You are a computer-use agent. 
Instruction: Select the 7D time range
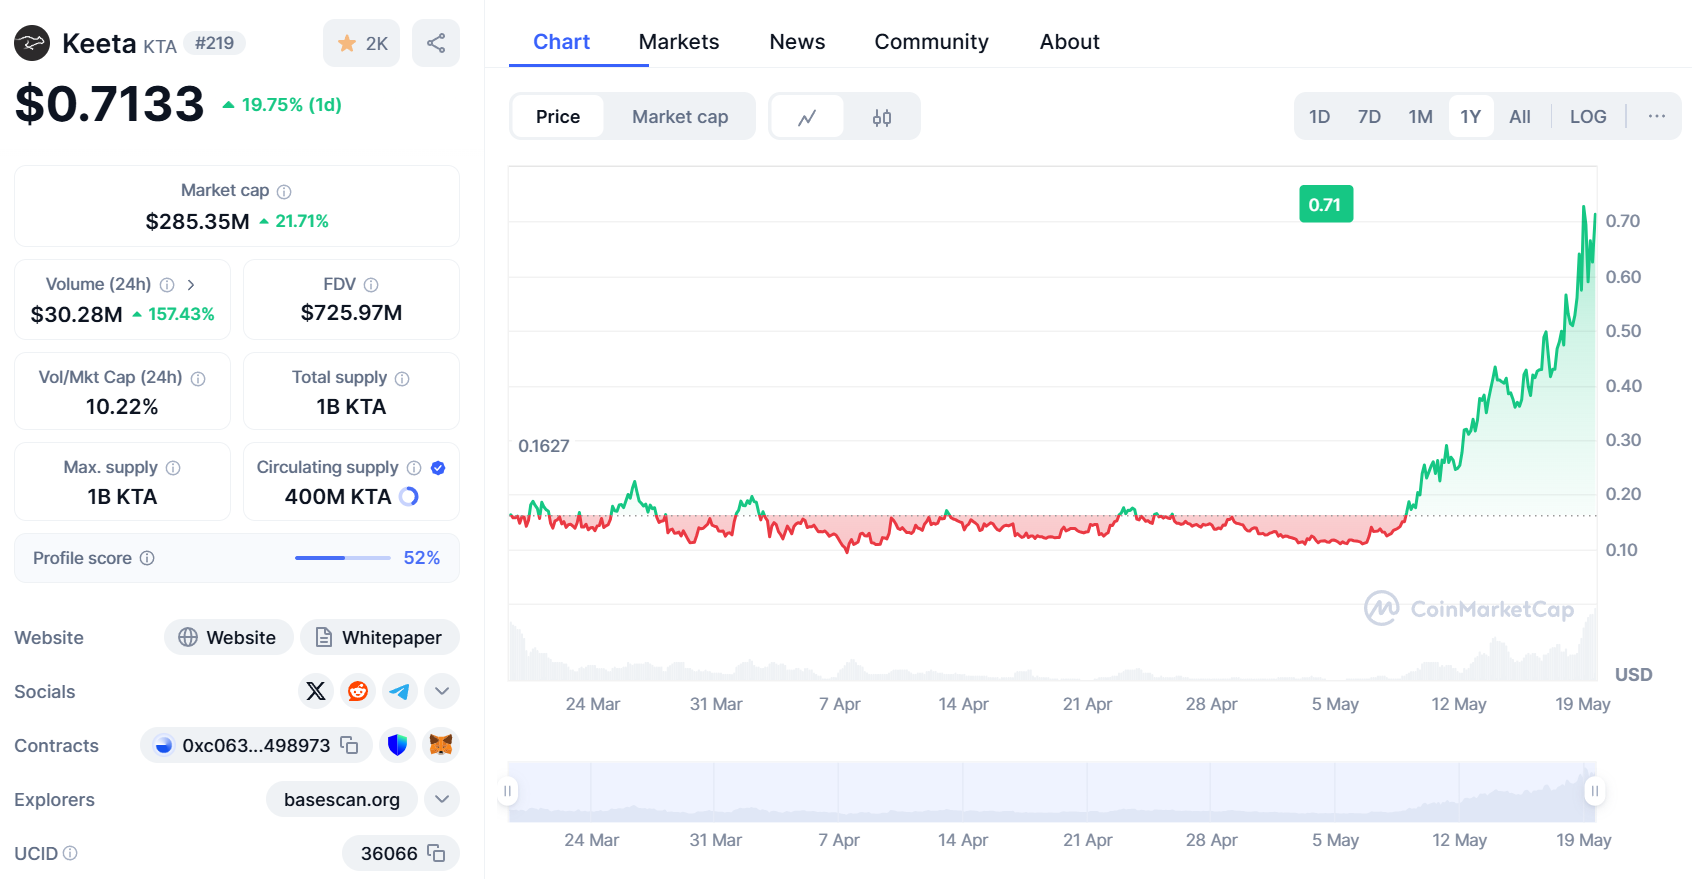pyautogui.click(x=1369, y=117)
